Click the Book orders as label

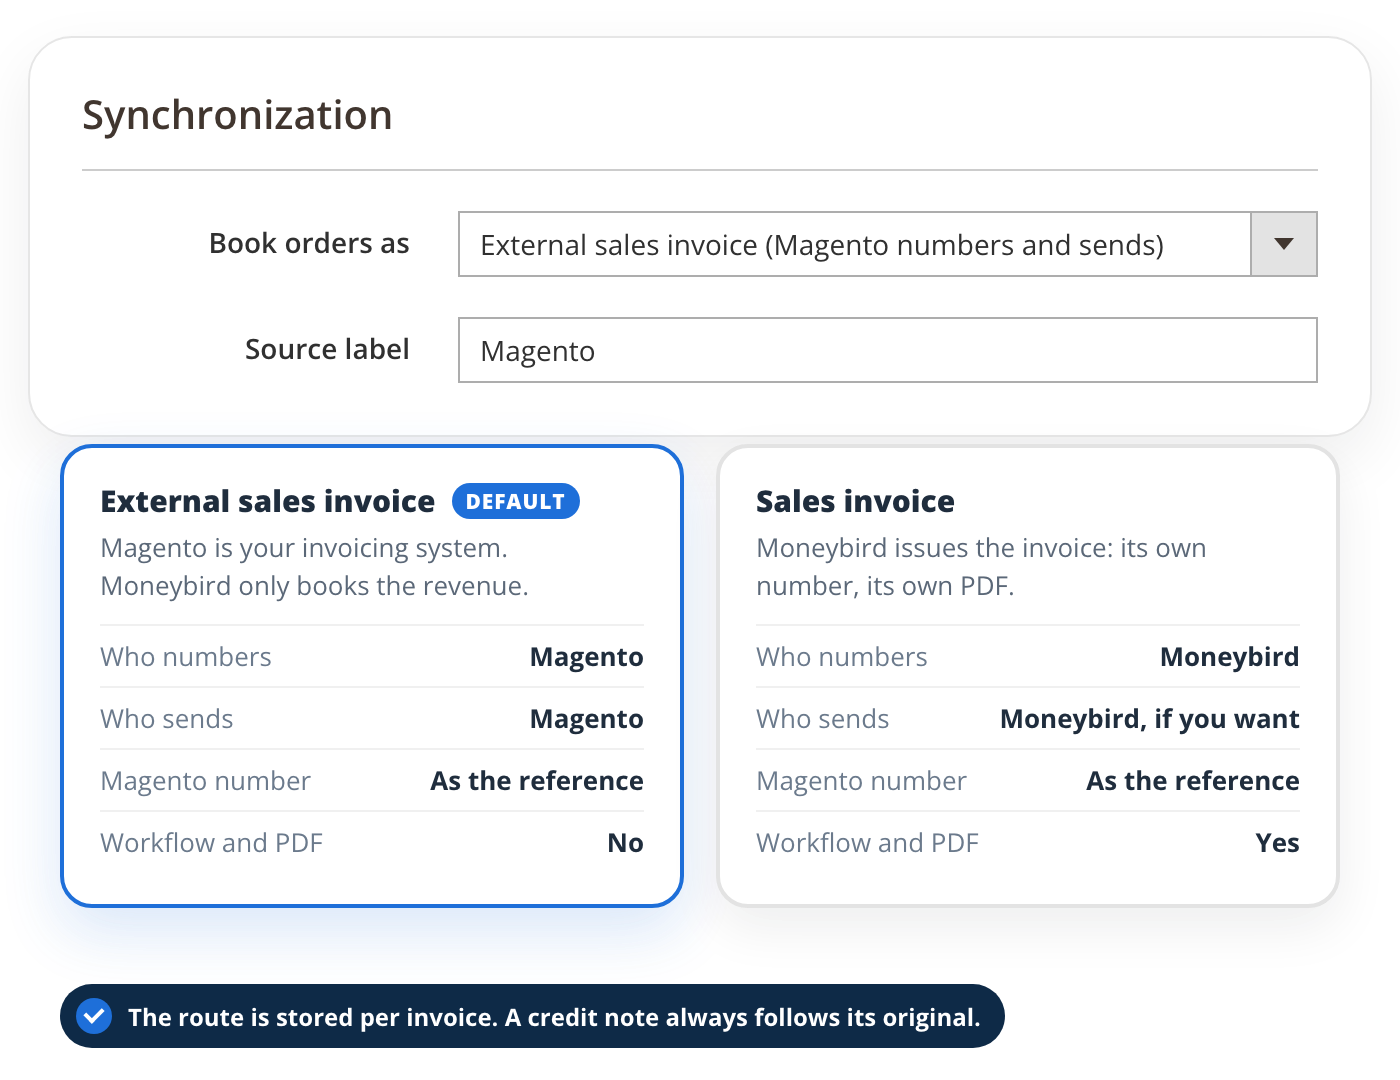pyautogui.click(x=309, y=244)
